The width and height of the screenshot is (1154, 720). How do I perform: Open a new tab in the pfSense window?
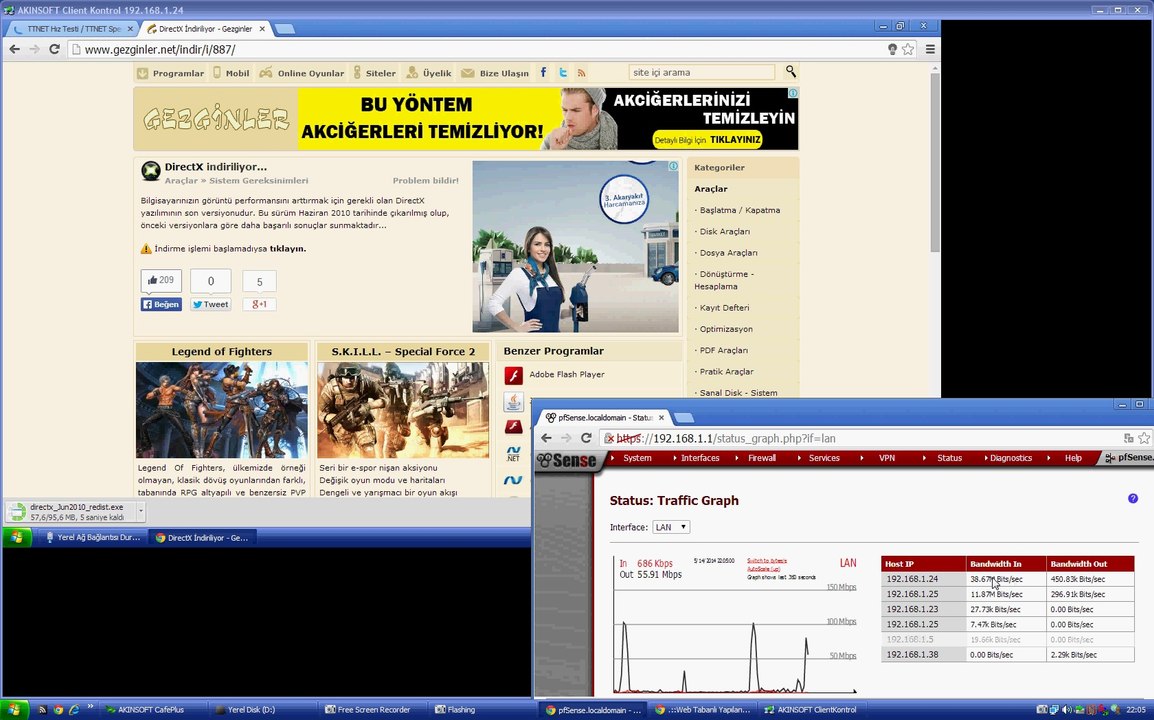(x=684, y=418)
